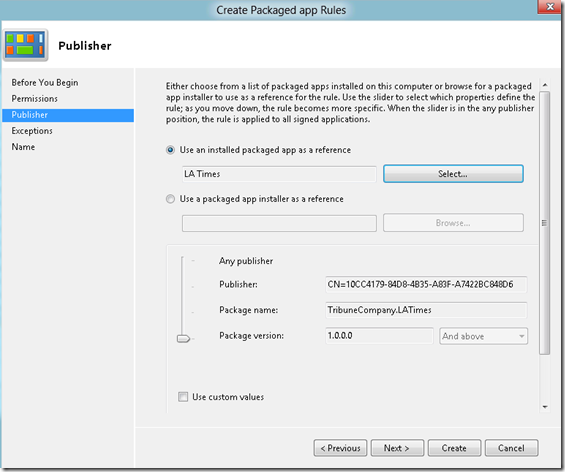Click the LA Times reference app field

click(279, 174)
